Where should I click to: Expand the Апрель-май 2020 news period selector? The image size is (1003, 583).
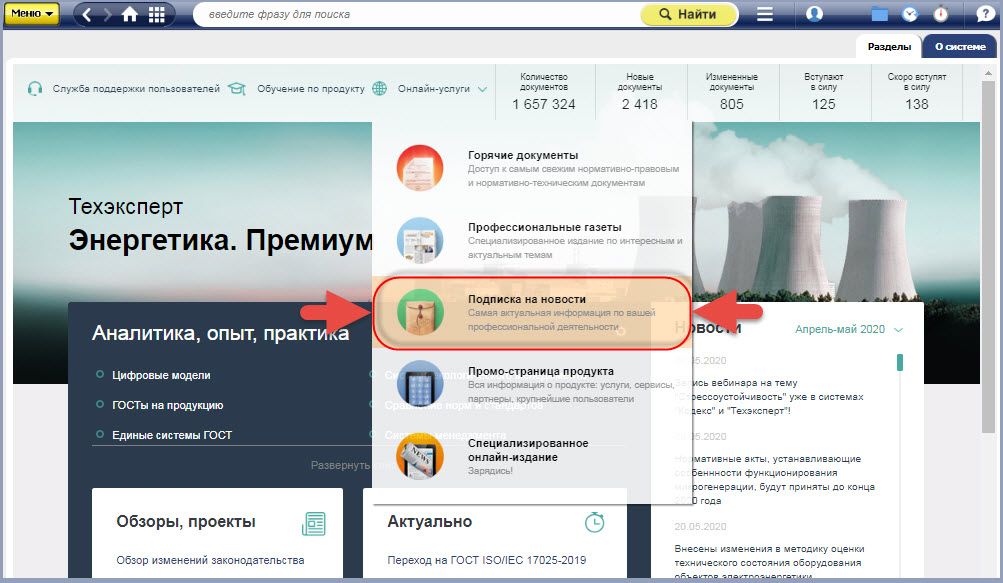(x=848, y=329)
